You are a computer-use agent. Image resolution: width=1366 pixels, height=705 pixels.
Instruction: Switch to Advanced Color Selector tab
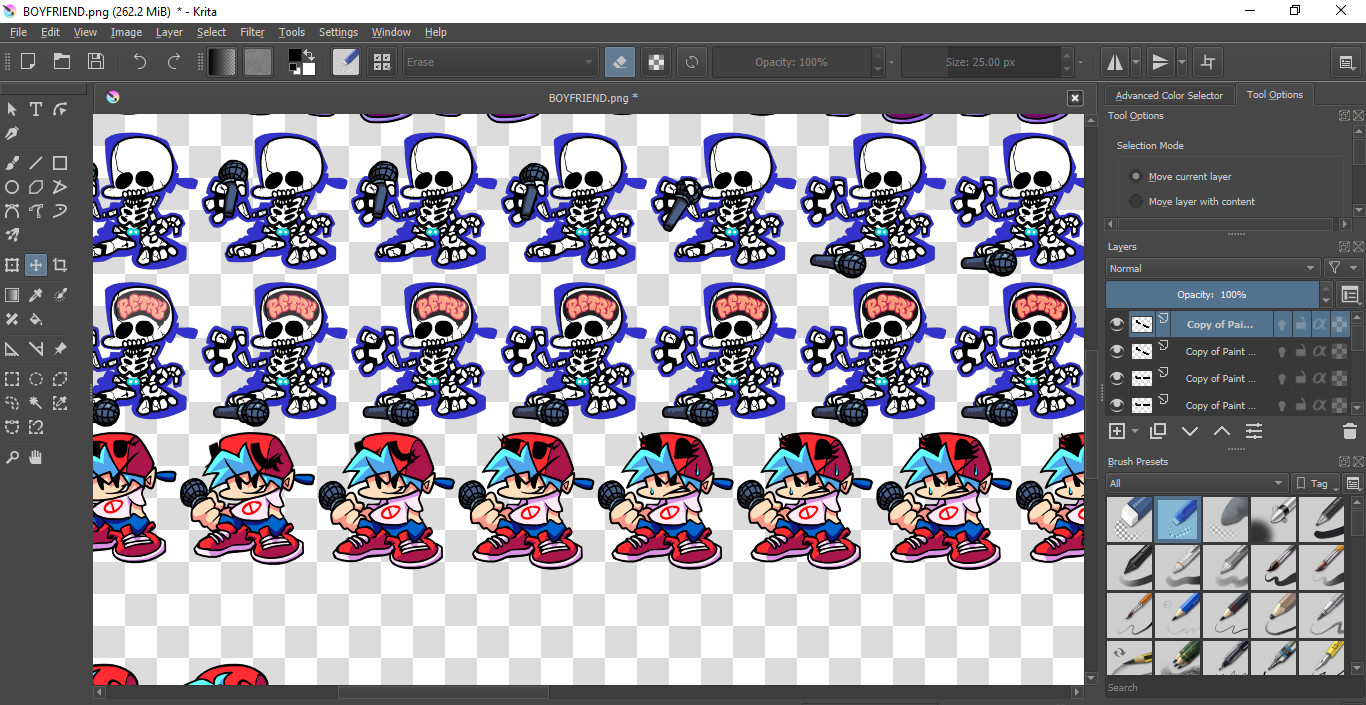pos(1168,95)
